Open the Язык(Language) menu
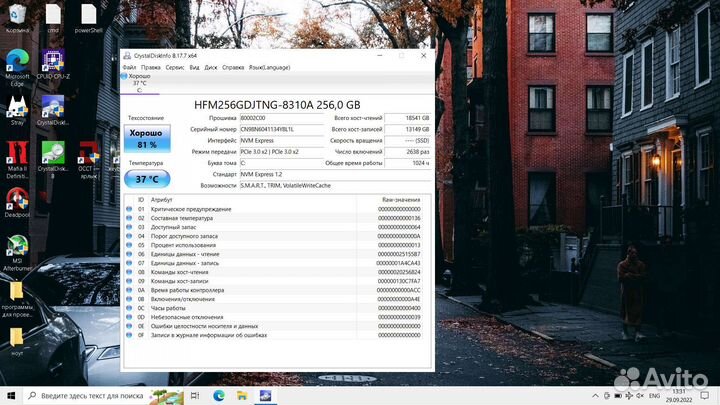Viewport: 720px width, 405px height. pyautogui.click(x=269, y=68)
